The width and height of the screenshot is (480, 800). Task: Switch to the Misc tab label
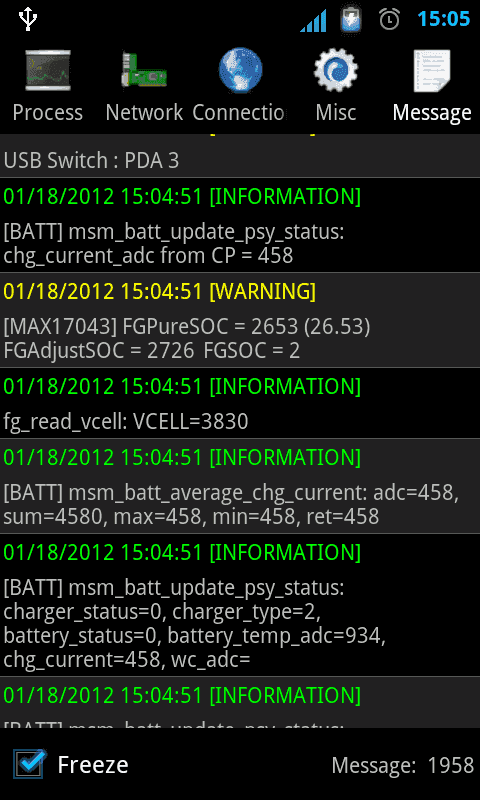pyautogui.click(x=336, y=112)
